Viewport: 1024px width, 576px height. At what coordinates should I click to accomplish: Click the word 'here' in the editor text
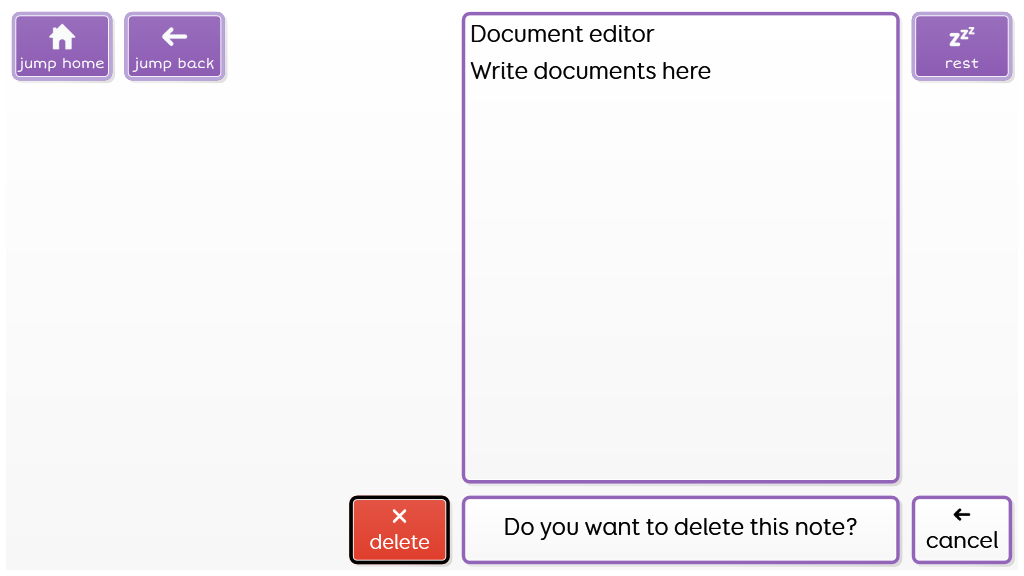[687, 71]
